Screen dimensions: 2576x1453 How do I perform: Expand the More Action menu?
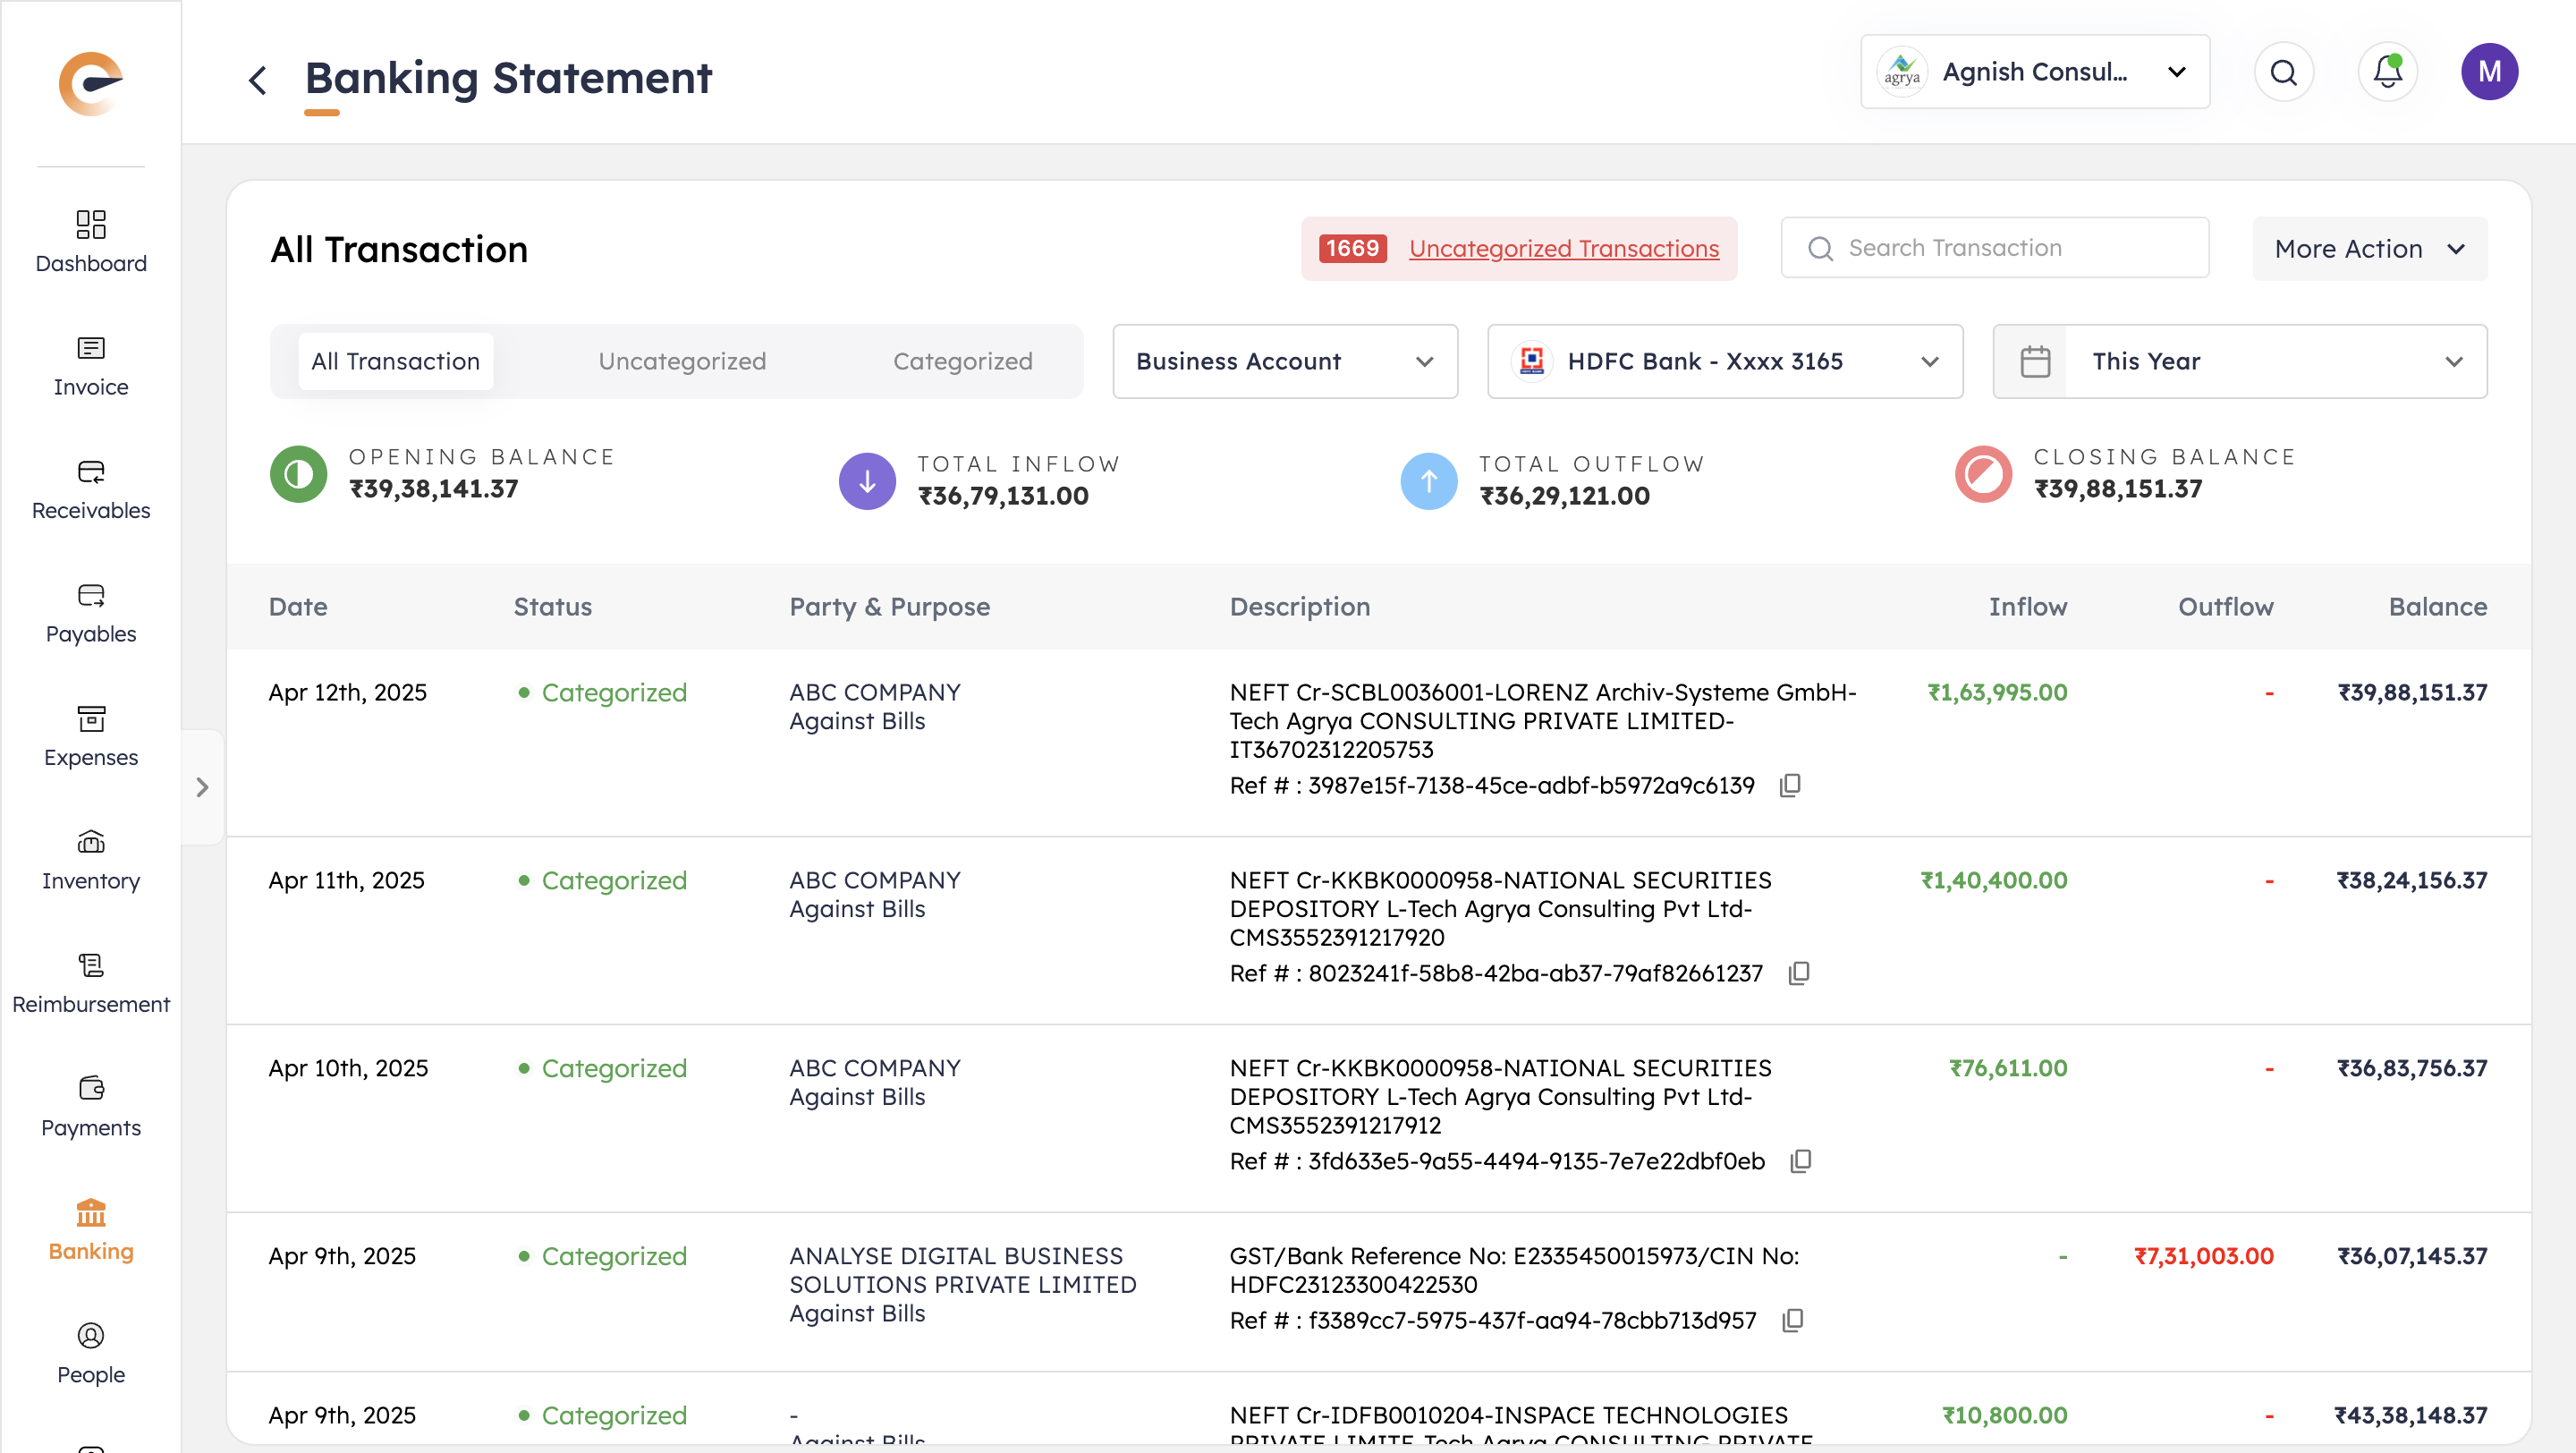tap(2368, 249)
